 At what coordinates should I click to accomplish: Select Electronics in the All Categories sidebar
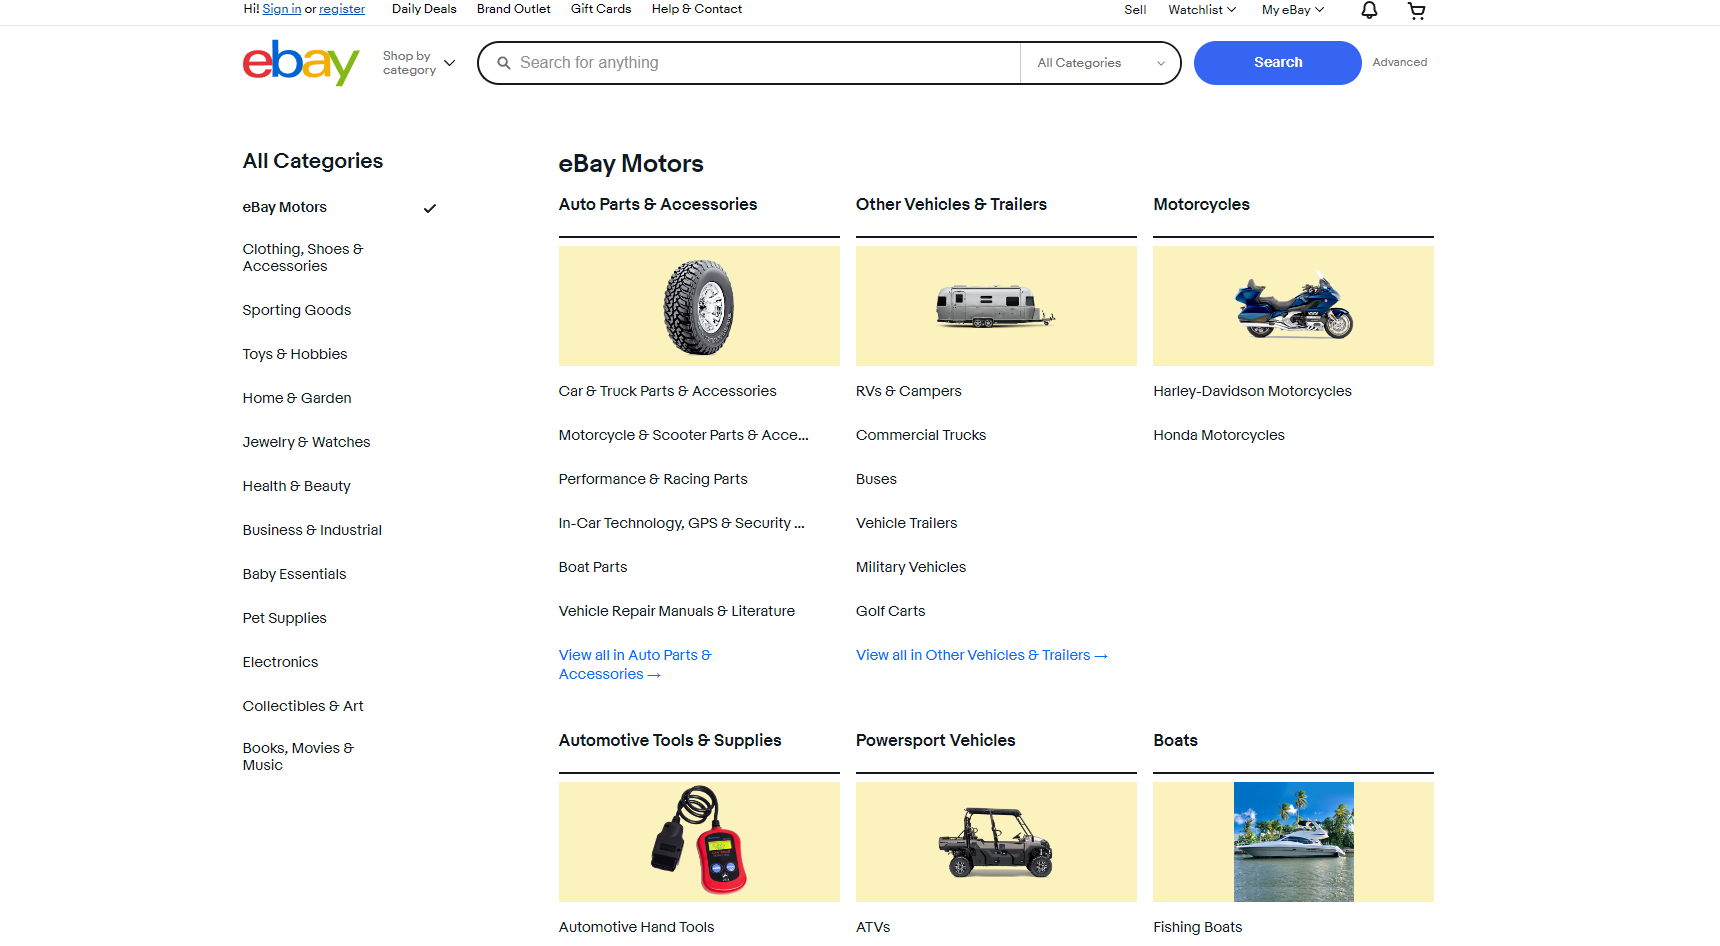click(x=280, y=662)
